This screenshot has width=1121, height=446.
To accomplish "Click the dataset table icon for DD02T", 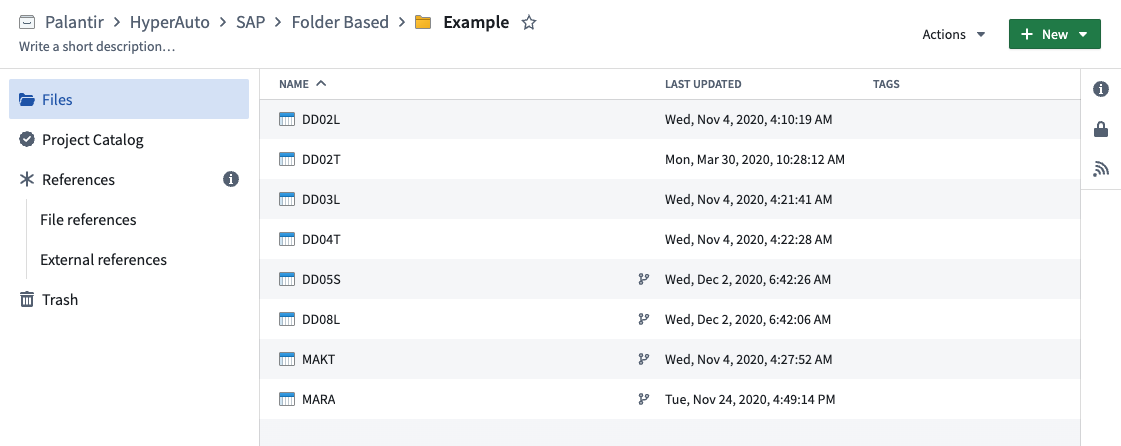I will [287, 159].
